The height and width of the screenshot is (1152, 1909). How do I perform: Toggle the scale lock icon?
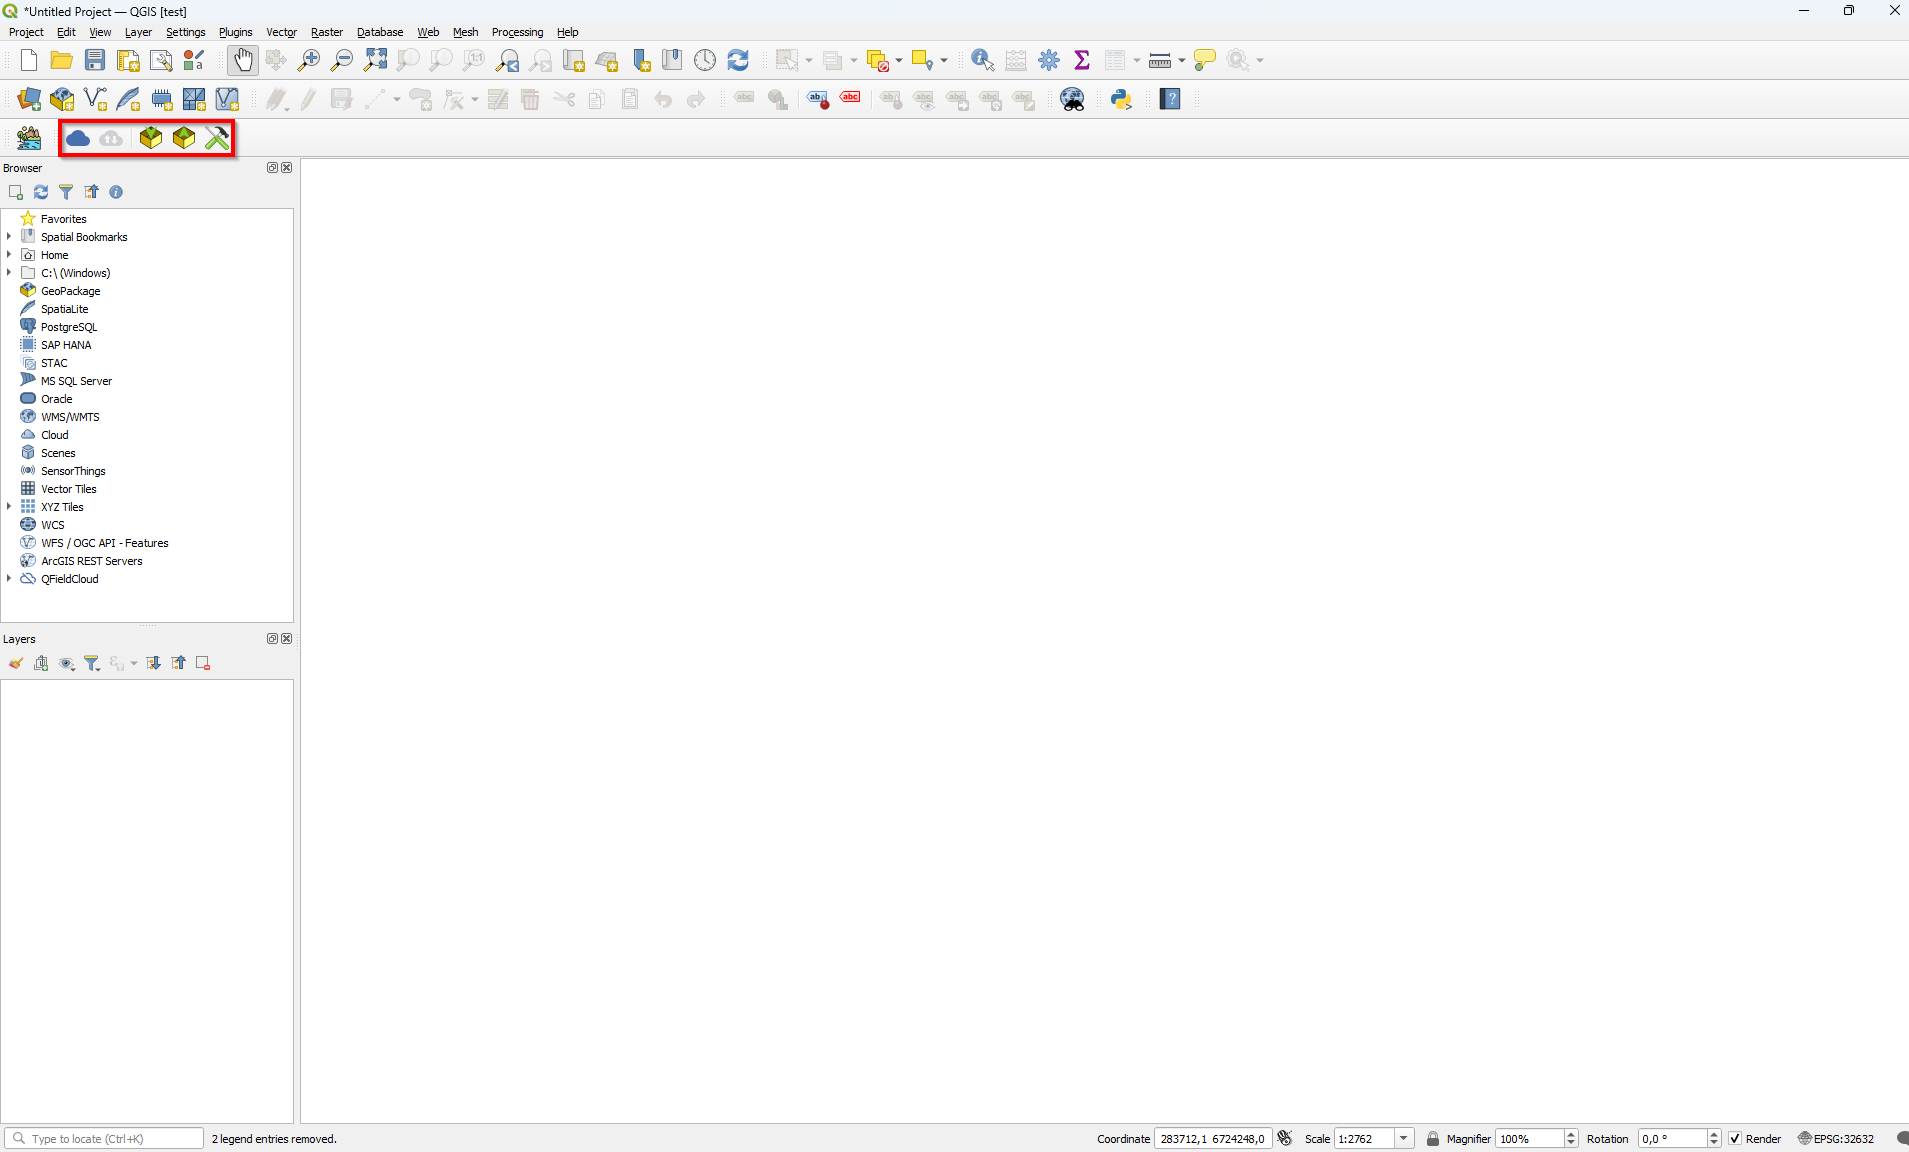(1433, 1139)
